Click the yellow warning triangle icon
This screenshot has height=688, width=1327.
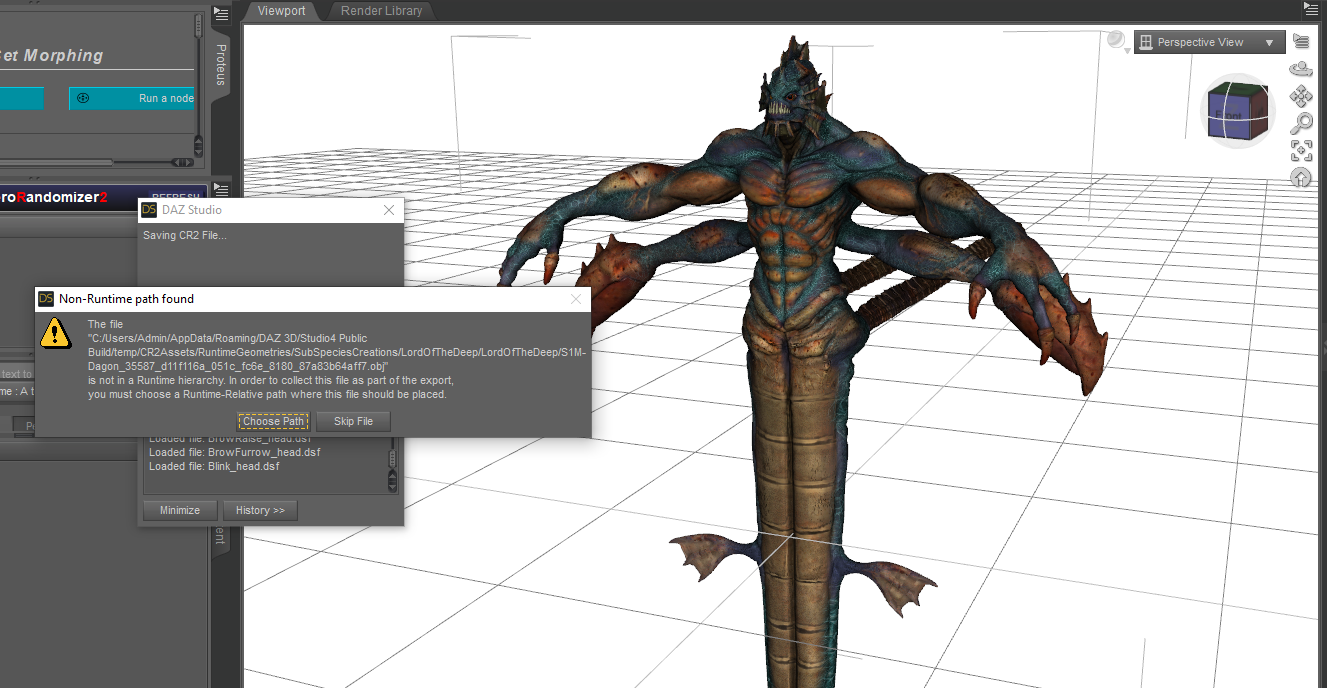pos(56,332)
